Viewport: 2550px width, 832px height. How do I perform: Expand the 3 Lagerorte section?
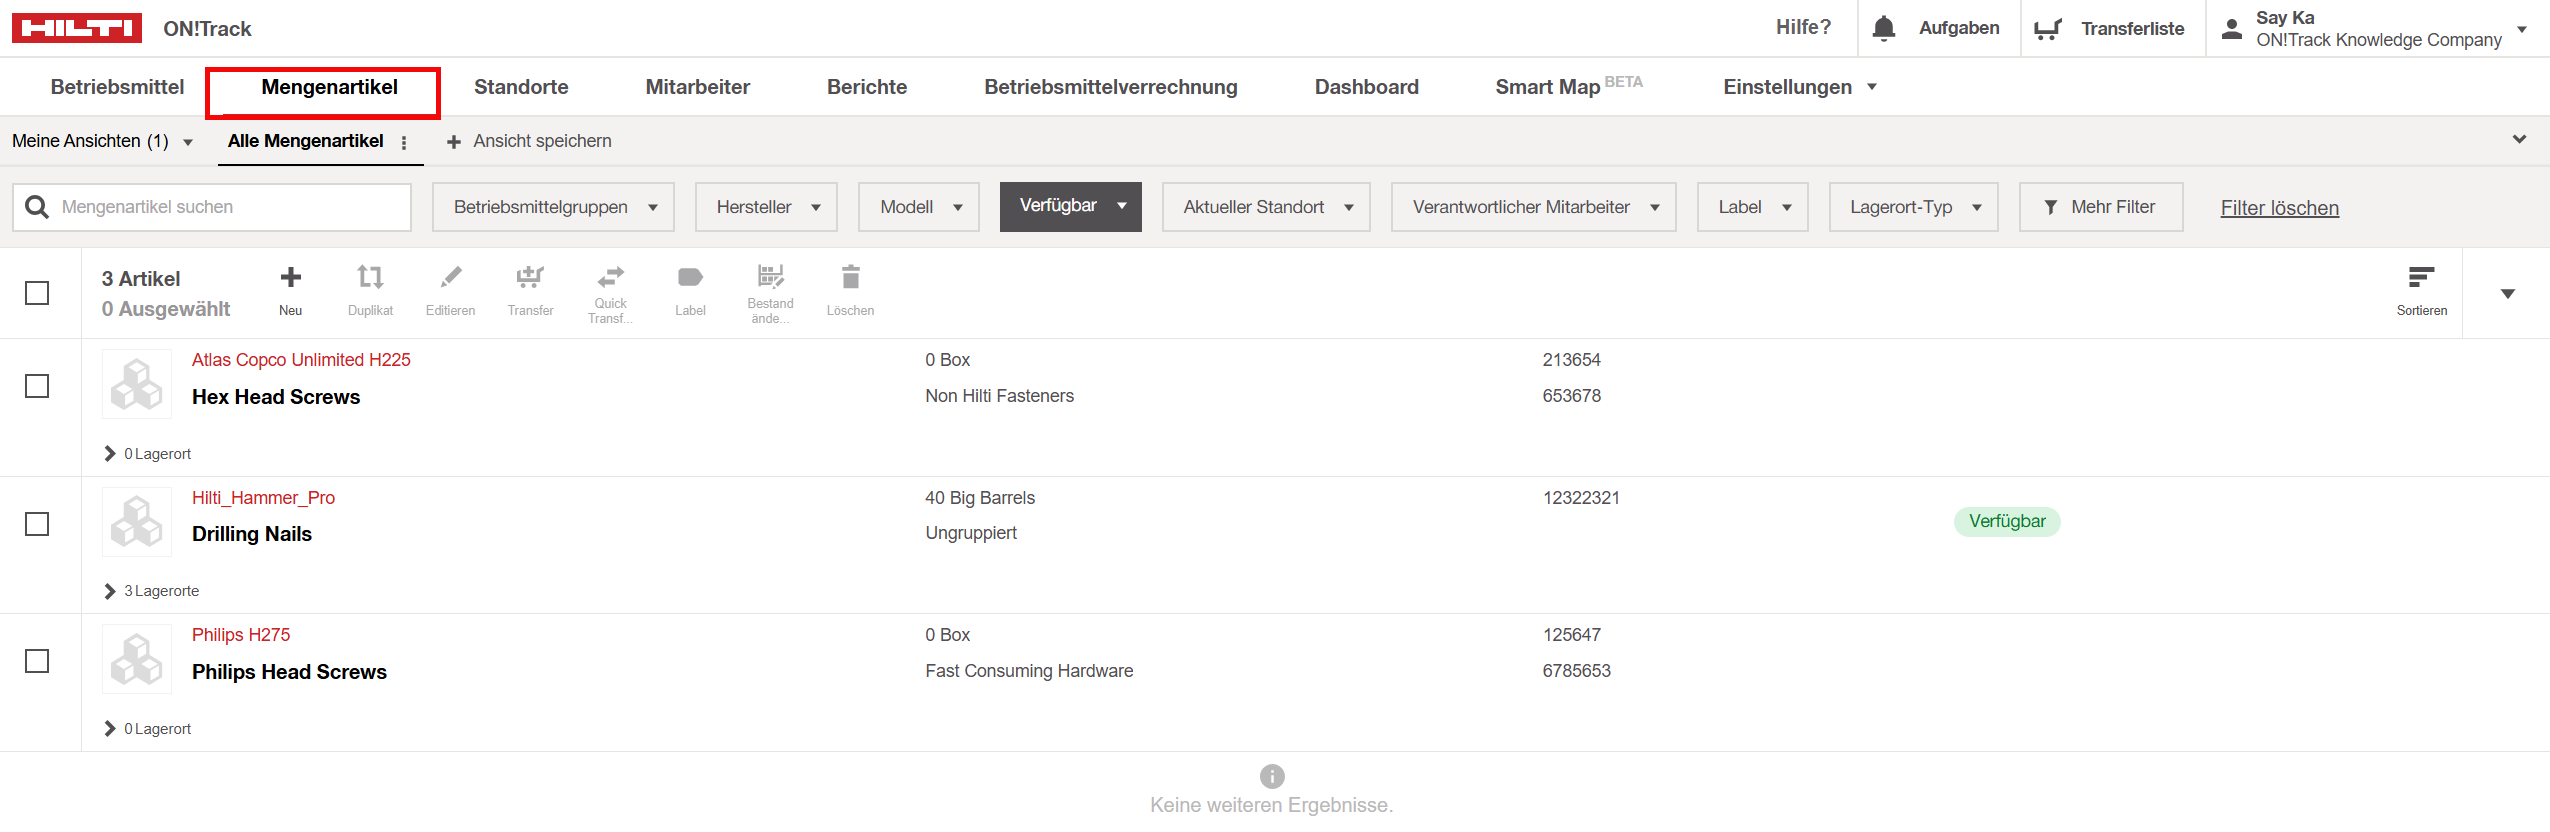152,591
